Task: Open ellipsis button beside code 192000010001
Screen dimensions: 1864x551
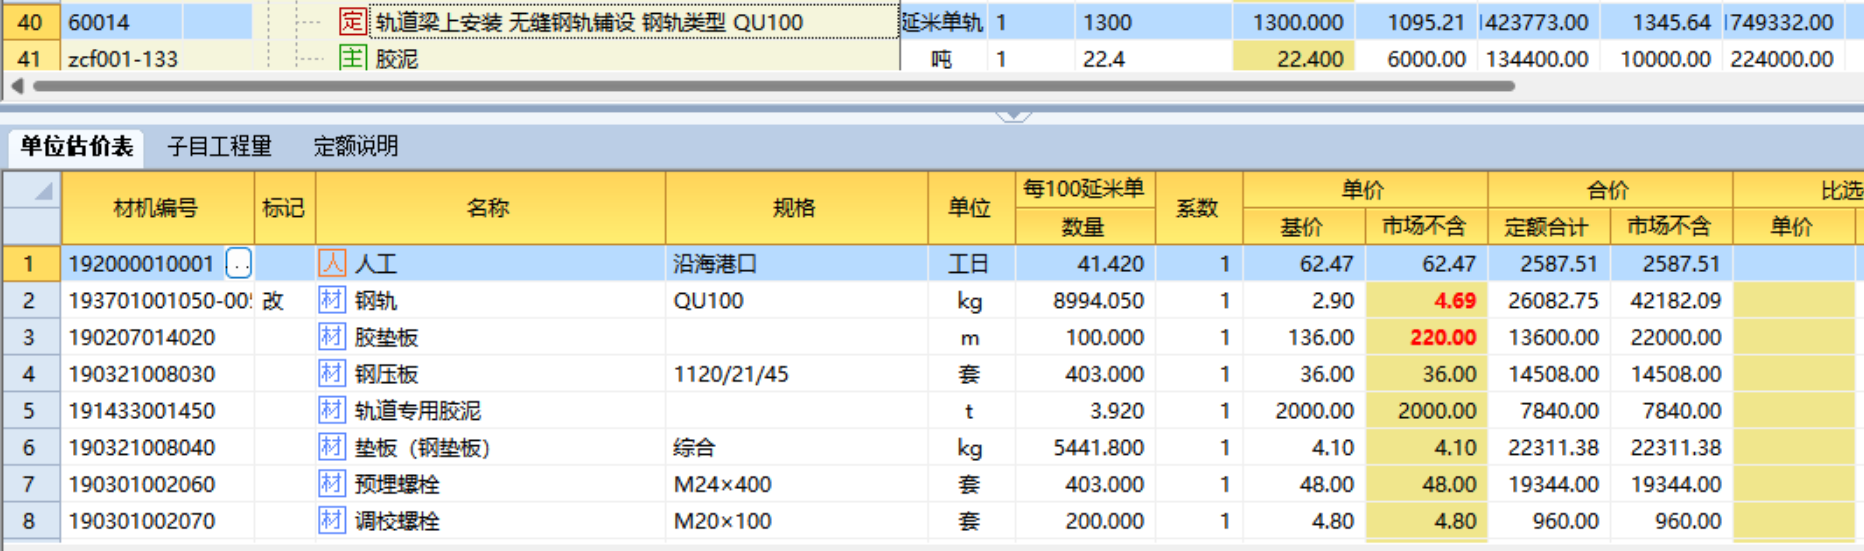Action: point(238,264)
